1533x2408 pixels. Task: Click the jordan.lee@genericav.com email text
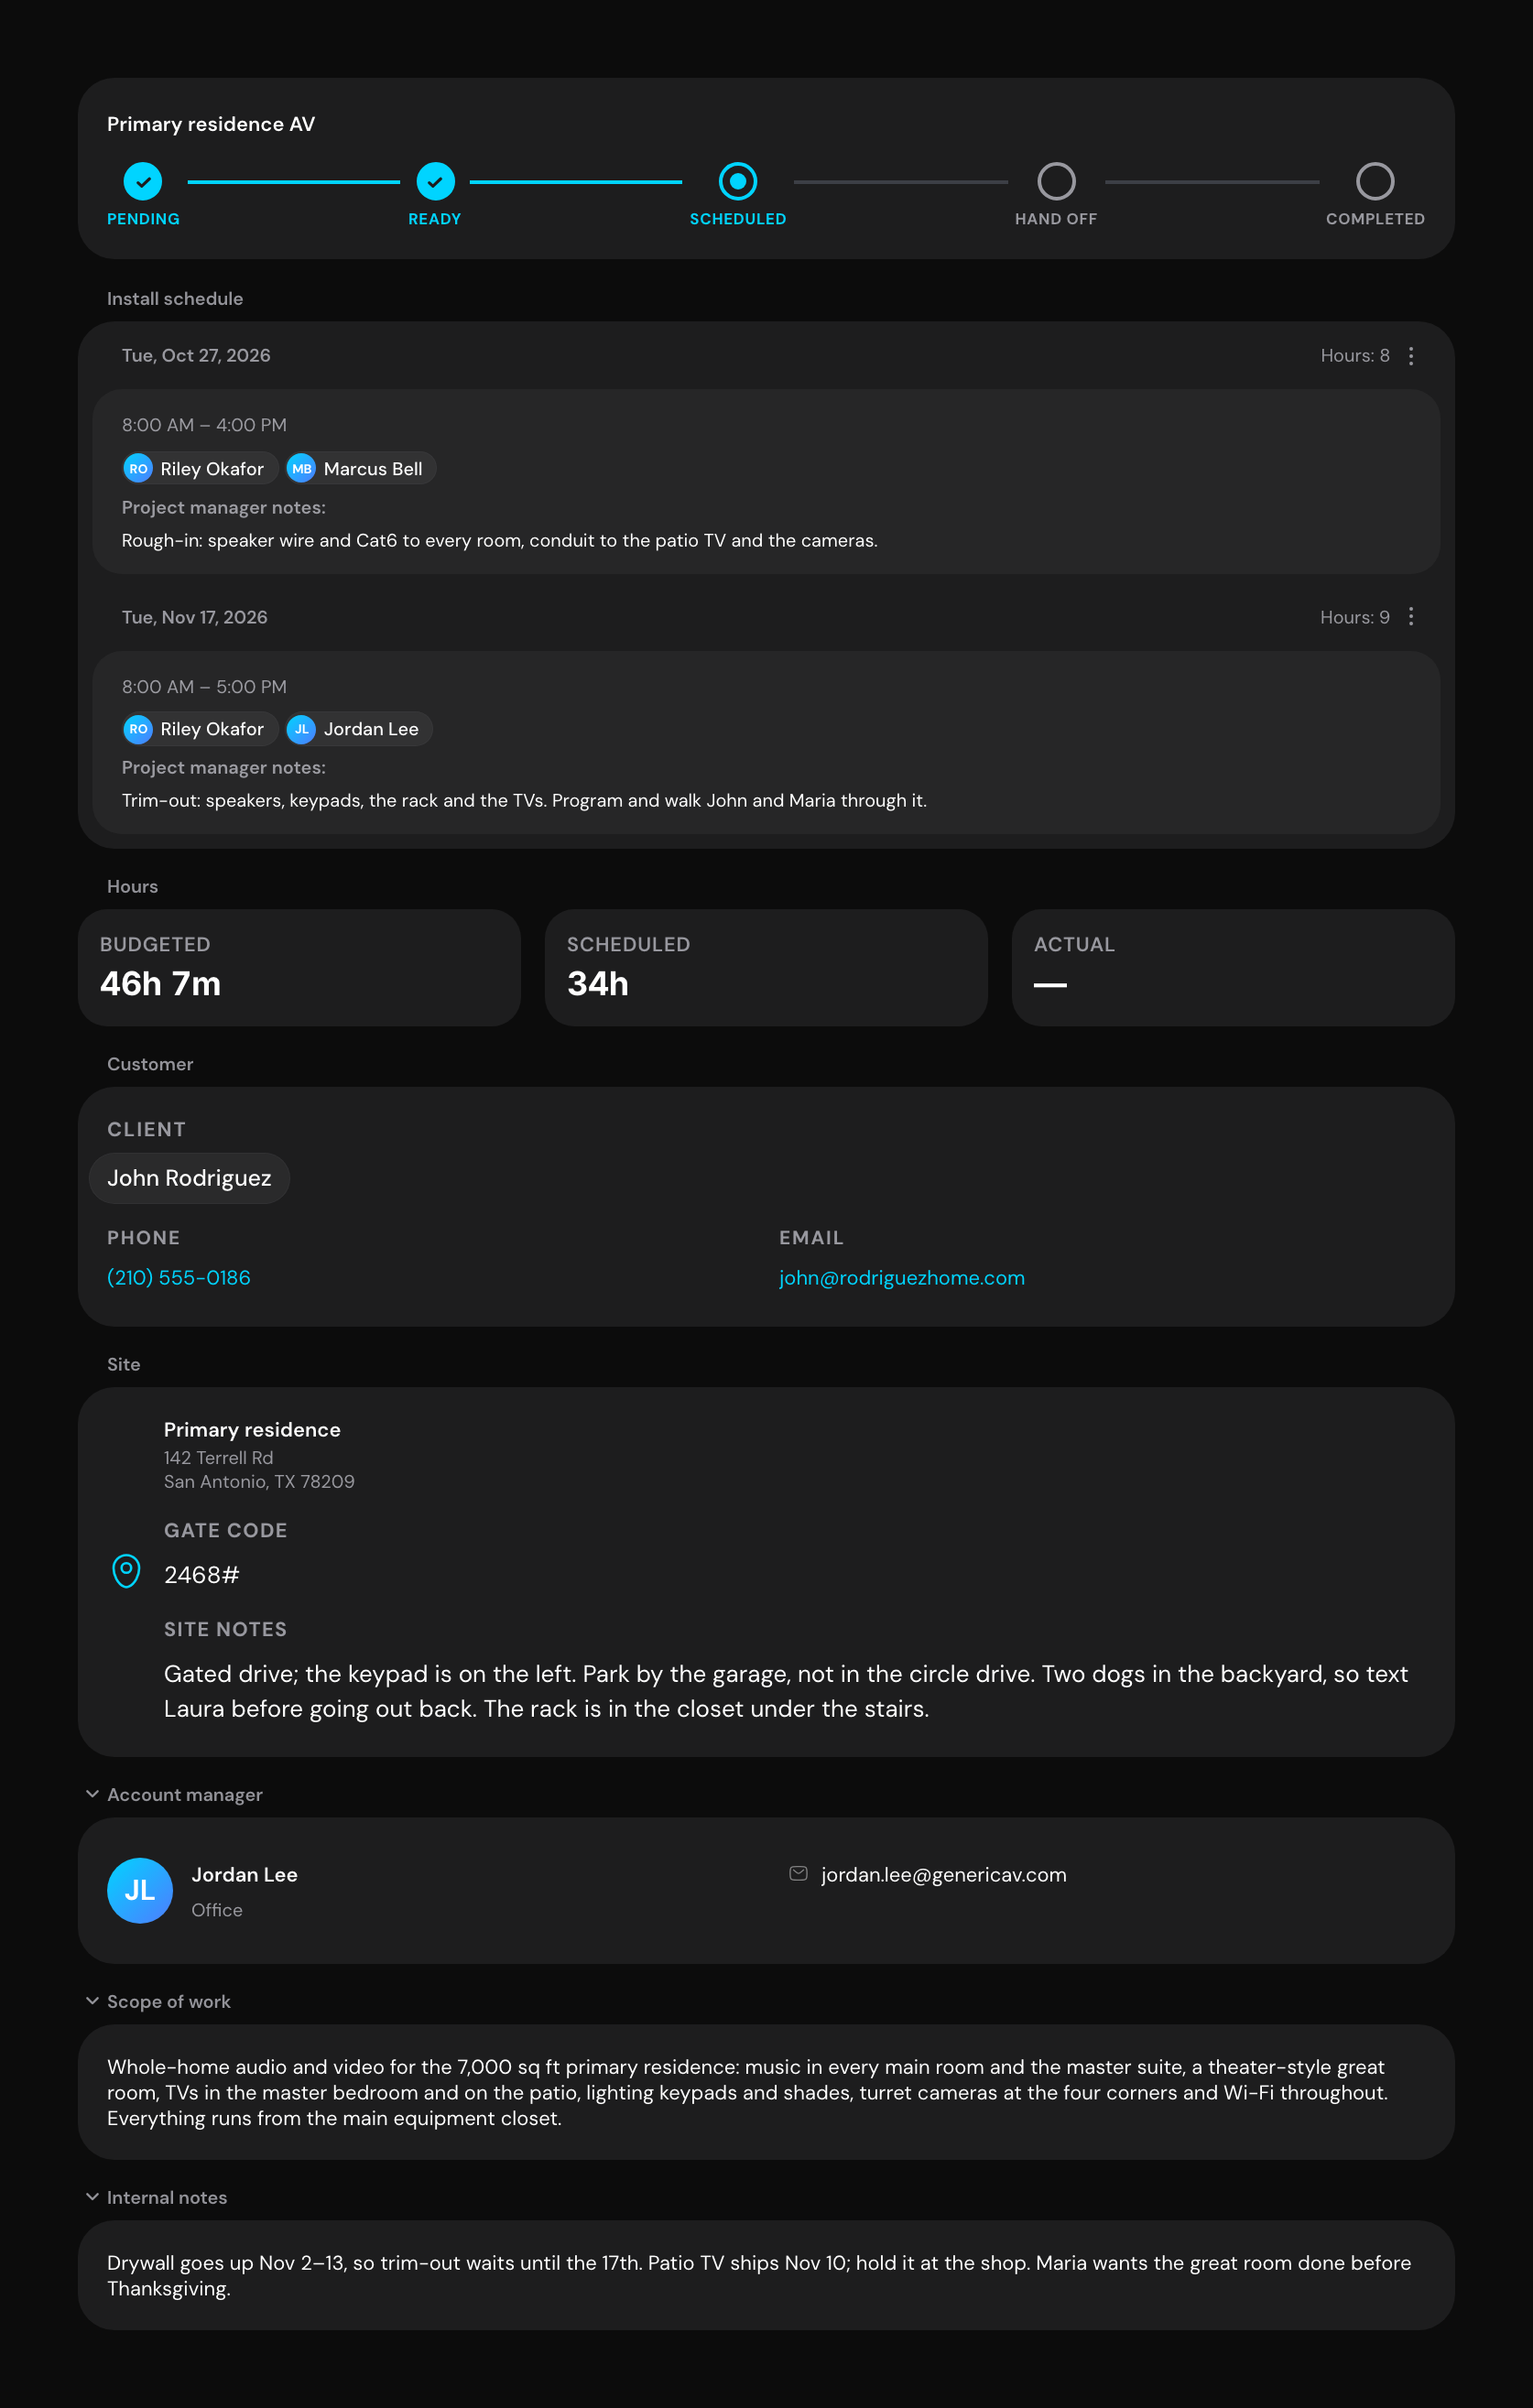[944, 1875]
